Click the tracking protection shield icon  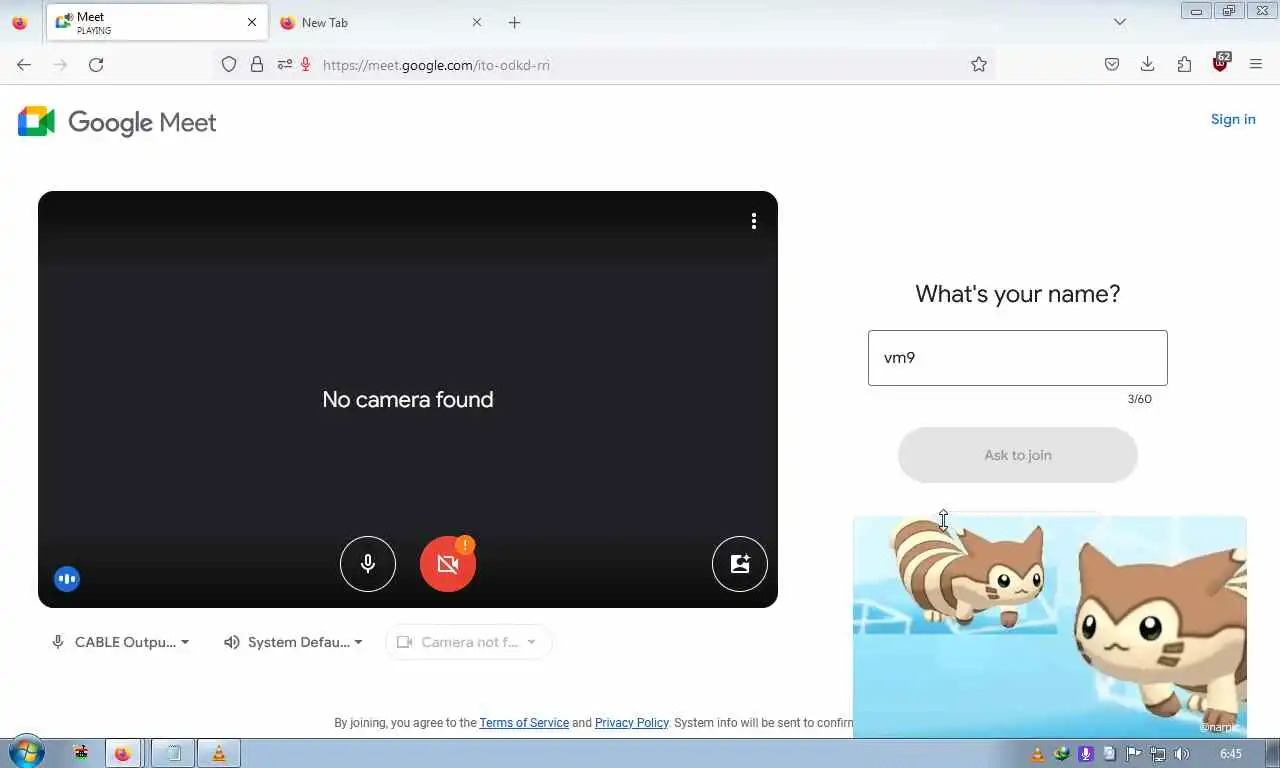tap(229, 64)
